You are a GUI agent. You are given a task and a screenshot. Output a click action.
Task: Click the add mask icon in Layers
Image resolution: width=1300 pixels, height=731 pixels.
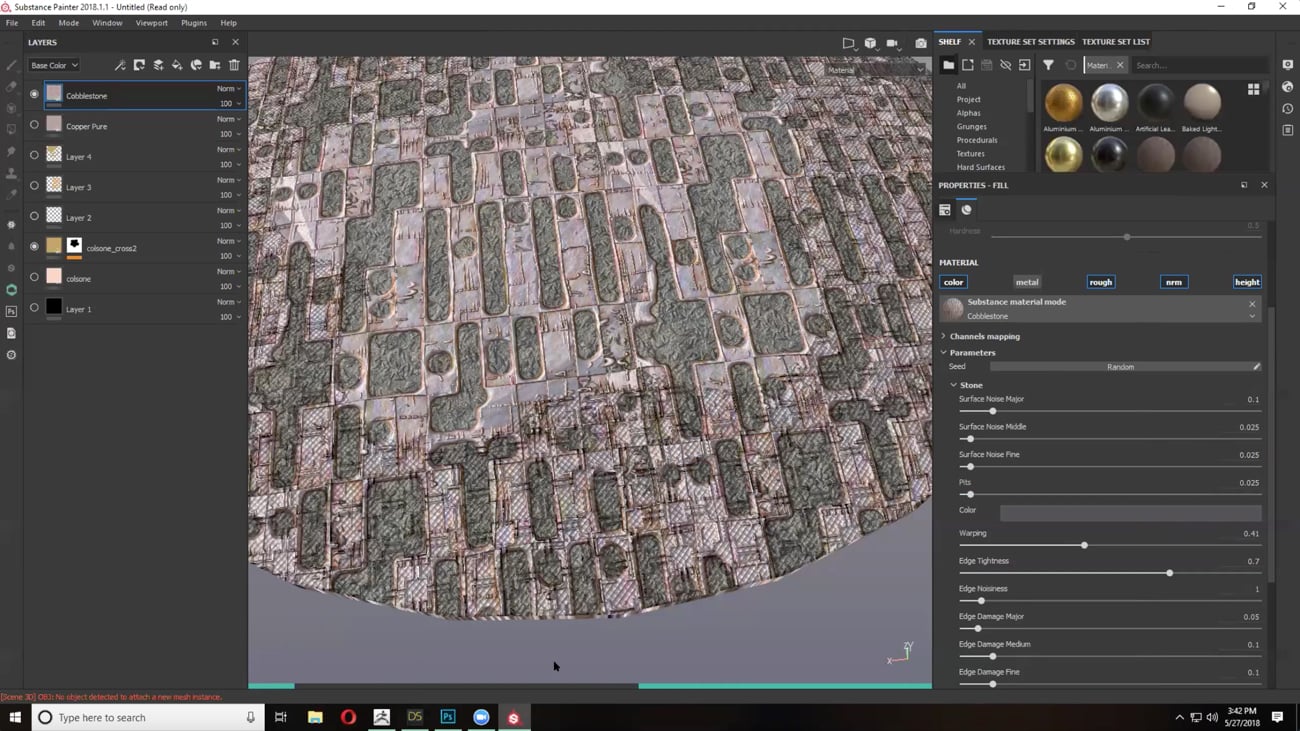pyautogui.click(x=139, y=66)
